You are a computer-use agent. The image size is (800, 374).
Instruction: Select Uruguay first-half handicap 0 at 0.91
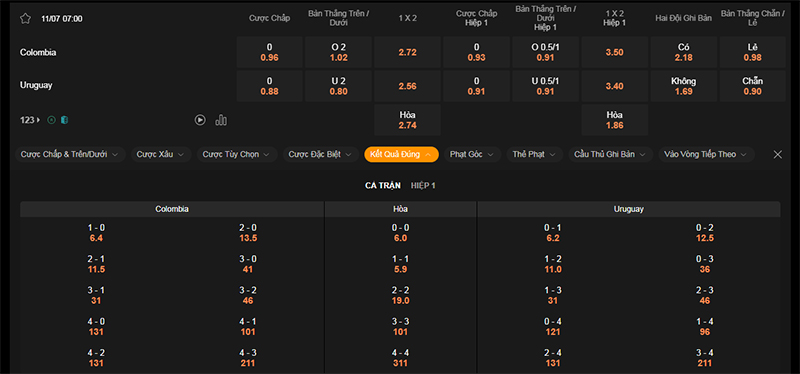pos(477,86)
